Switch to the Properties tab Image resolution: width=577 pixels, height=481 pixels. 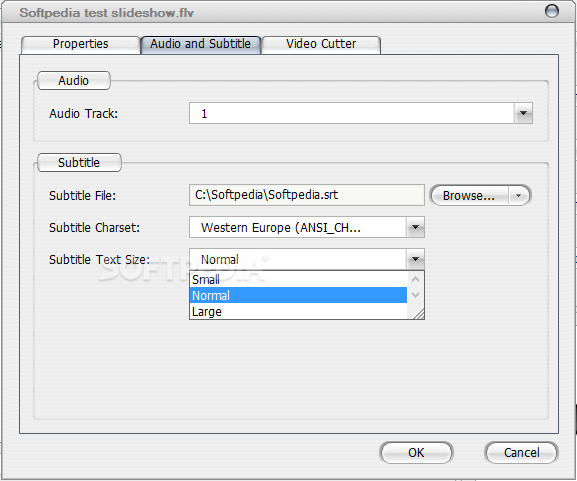click(80, 44)
